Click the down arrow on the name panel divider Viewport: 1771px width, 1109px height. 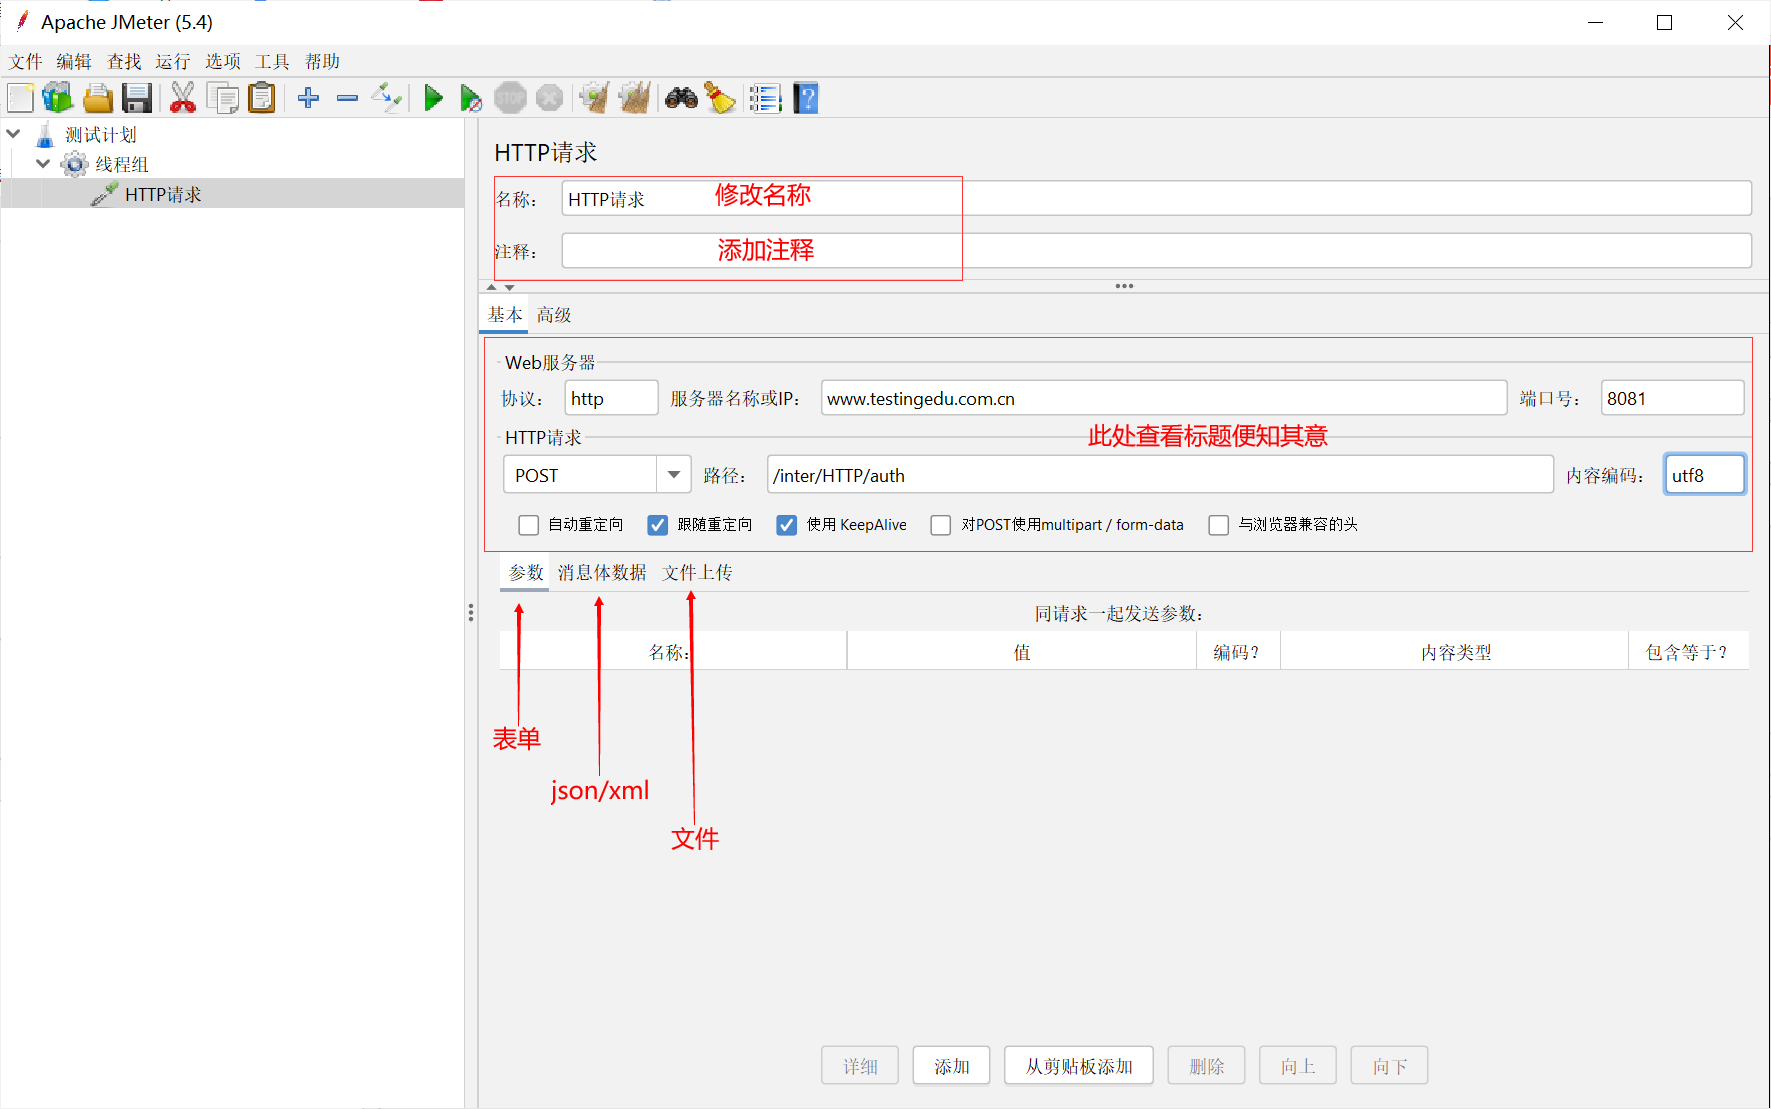point(509,287)
